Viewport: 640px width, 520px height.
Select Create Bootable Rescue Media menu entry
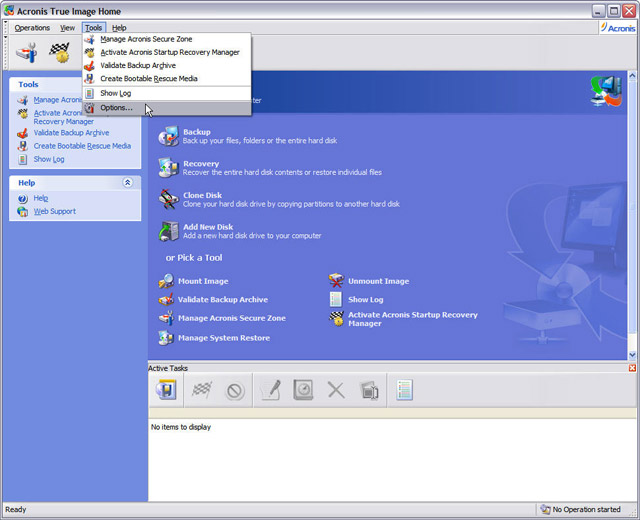coord(167,78)
